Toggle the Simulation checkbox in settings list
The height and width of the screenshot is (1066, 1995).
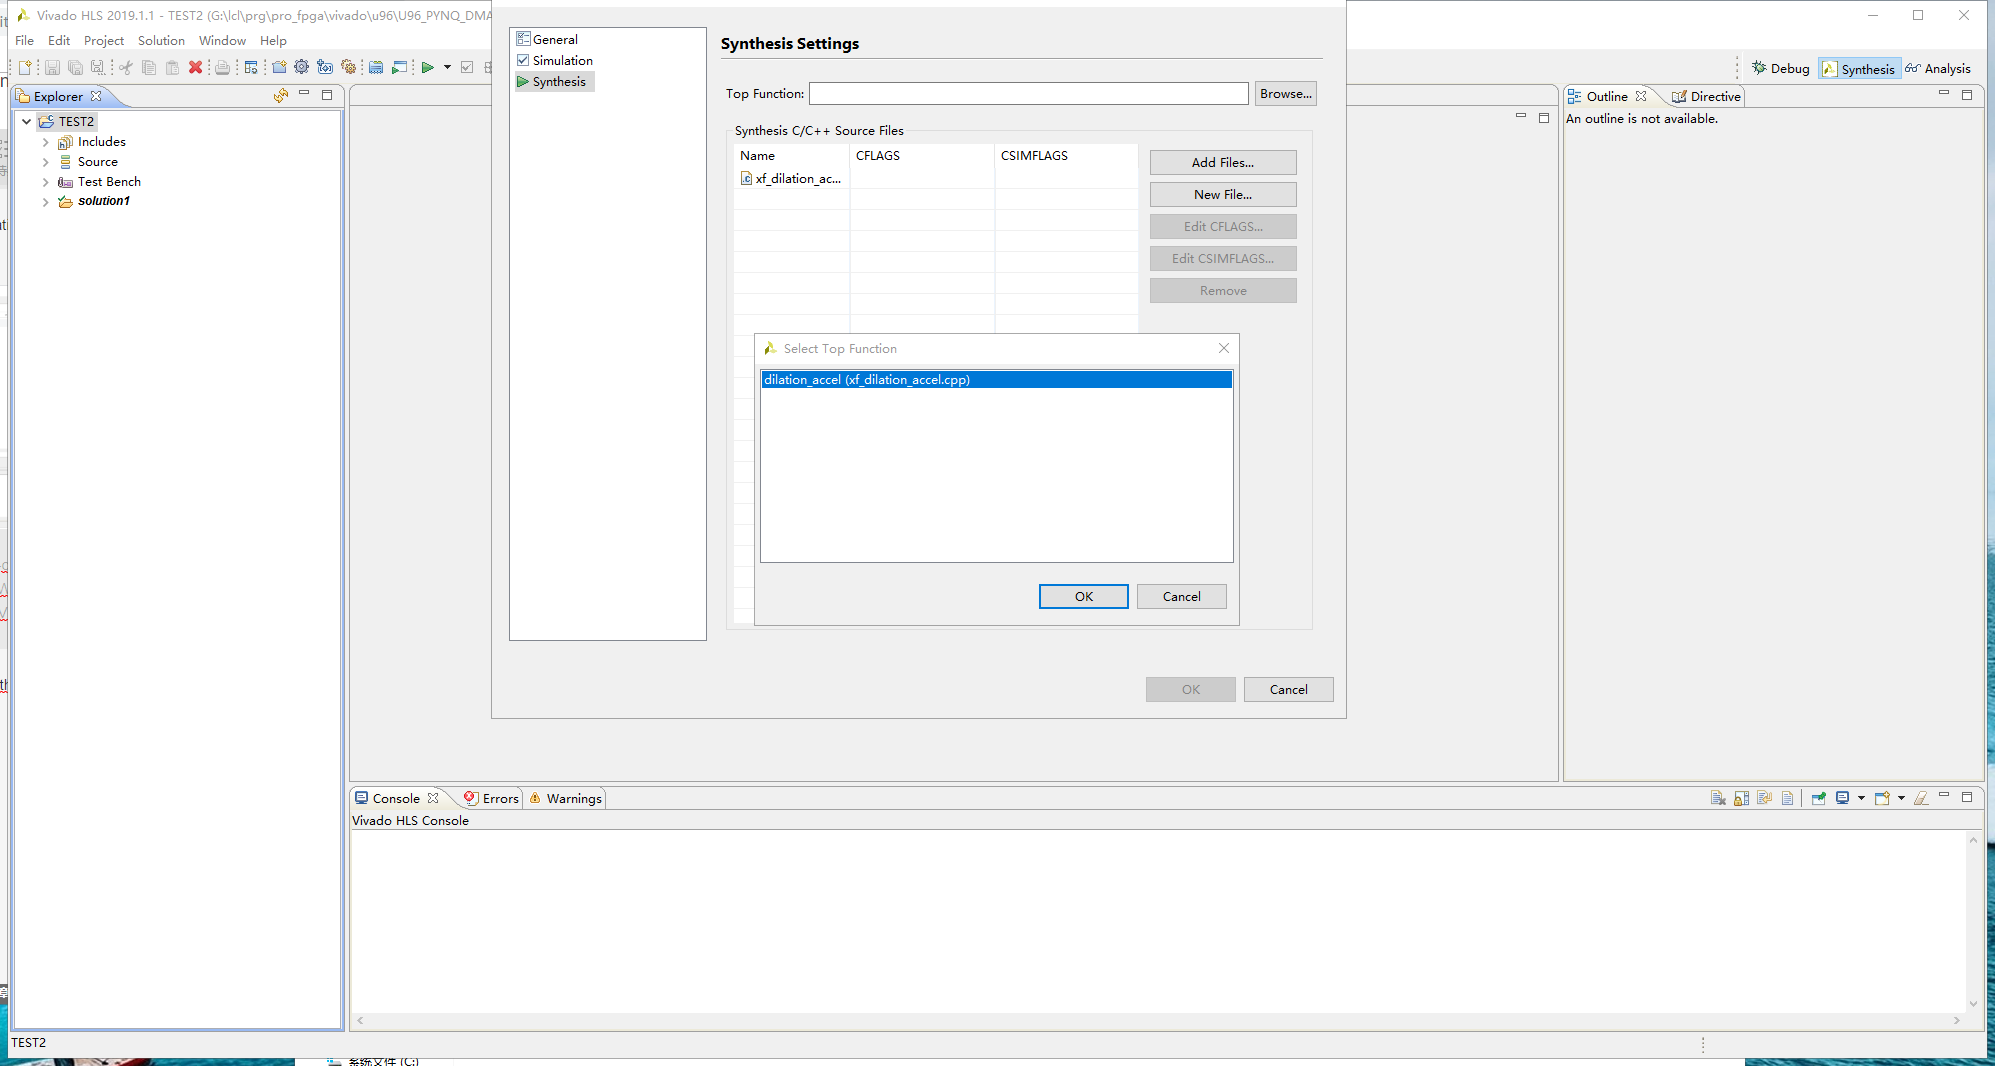(x=523, y=60)
